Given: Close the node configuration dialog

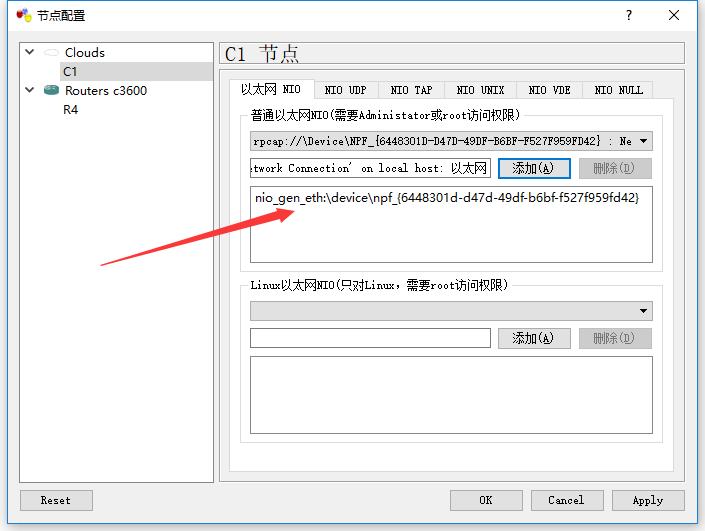Looking at the screenshot, I should 674,15.
